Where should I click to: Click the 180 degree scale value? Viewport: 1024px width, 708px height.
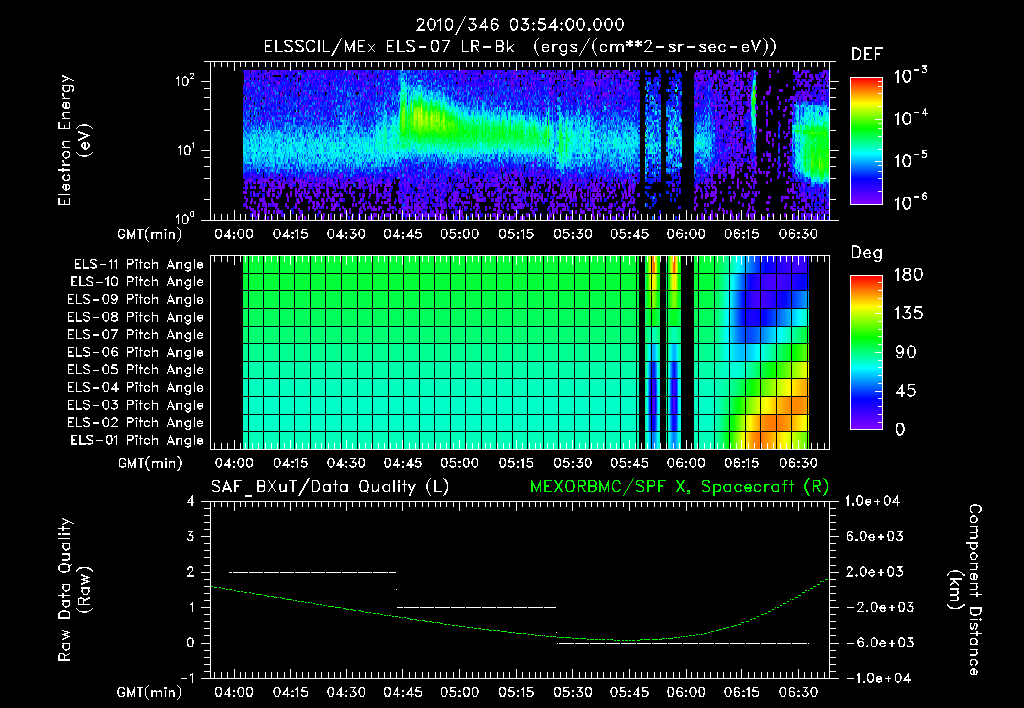click(908, 275)
